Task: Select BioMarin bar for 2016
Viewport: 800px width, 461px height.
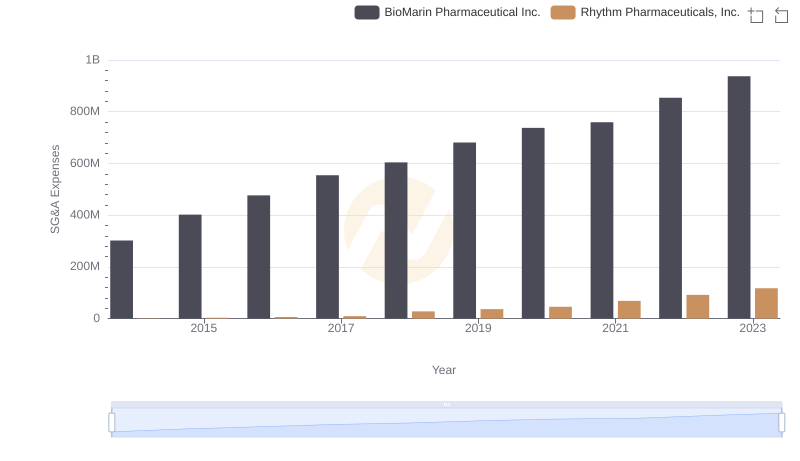Action: [259, 257]
